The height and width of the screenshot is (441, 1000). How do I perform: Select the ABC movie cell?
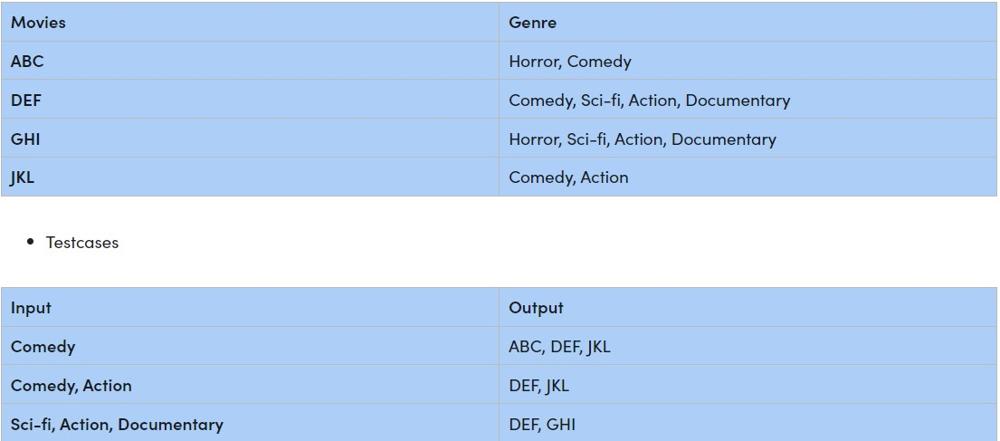(x=250, y=61)
